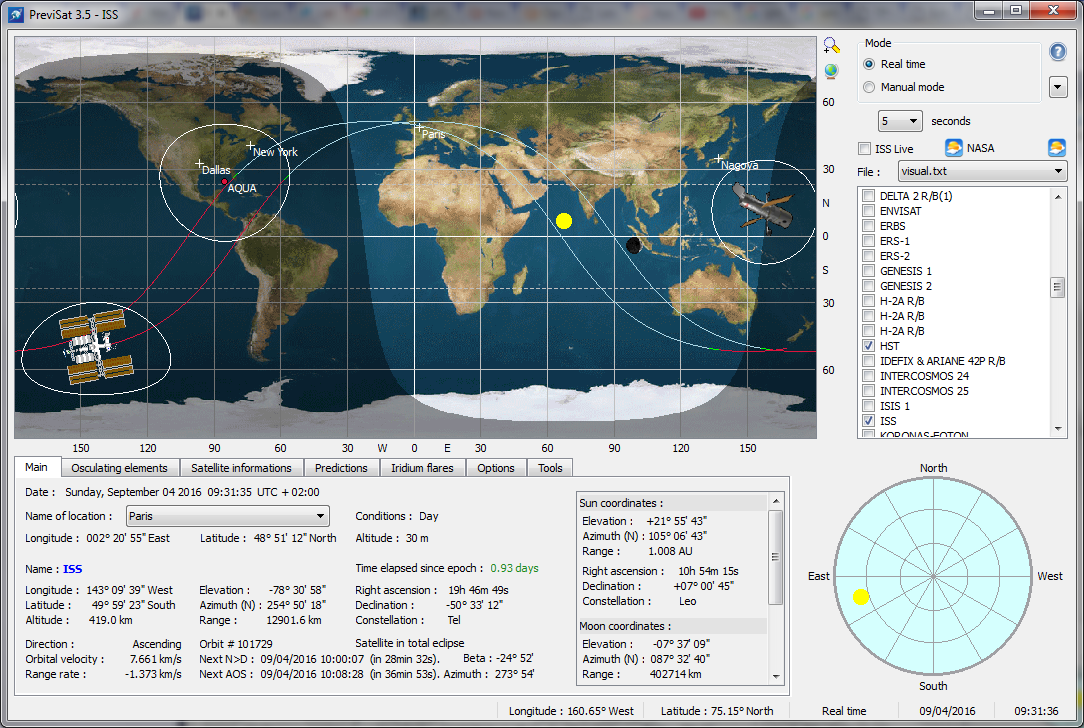Open the Satellite informations tab
This screenshot has width=1084, height=728.
[x=241, y=468]
